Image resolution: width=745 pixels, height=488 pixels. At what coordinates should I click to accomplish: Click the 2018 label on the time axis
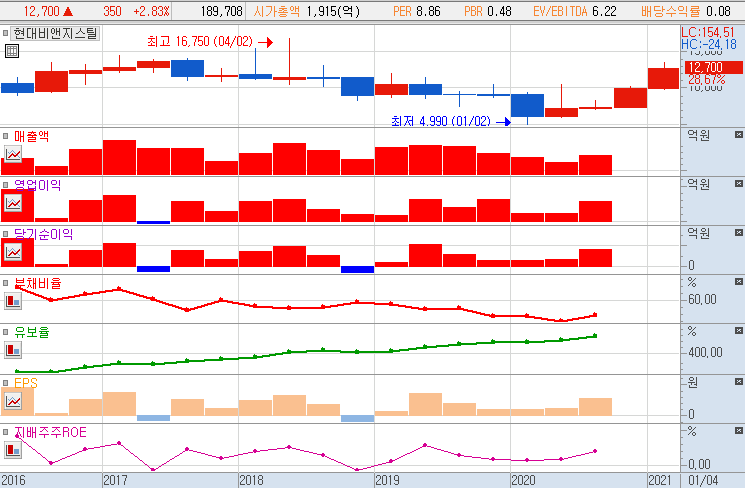tap(251, 480)
